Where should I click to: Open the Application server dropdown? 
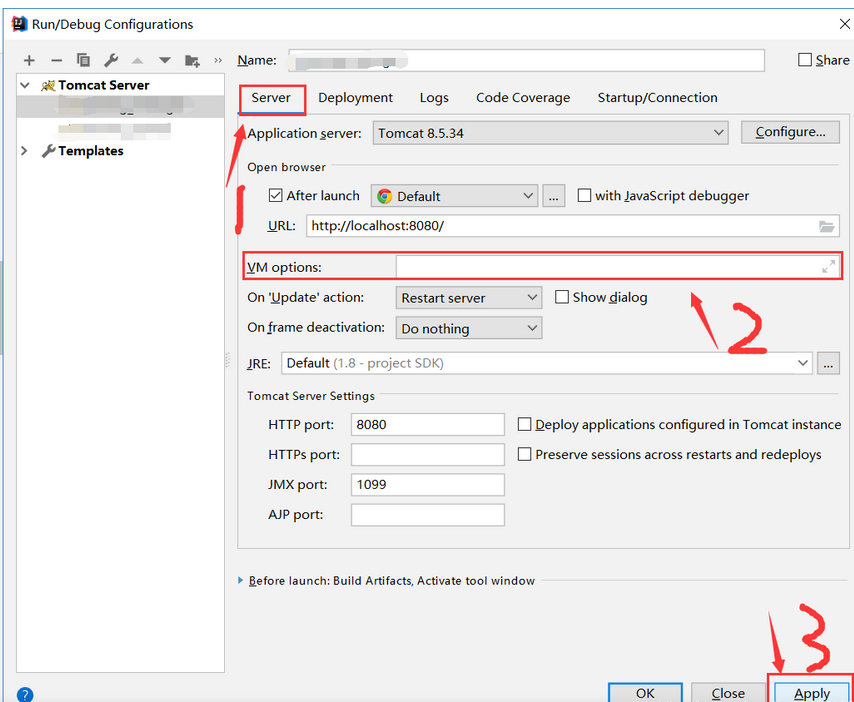point(550,133)
